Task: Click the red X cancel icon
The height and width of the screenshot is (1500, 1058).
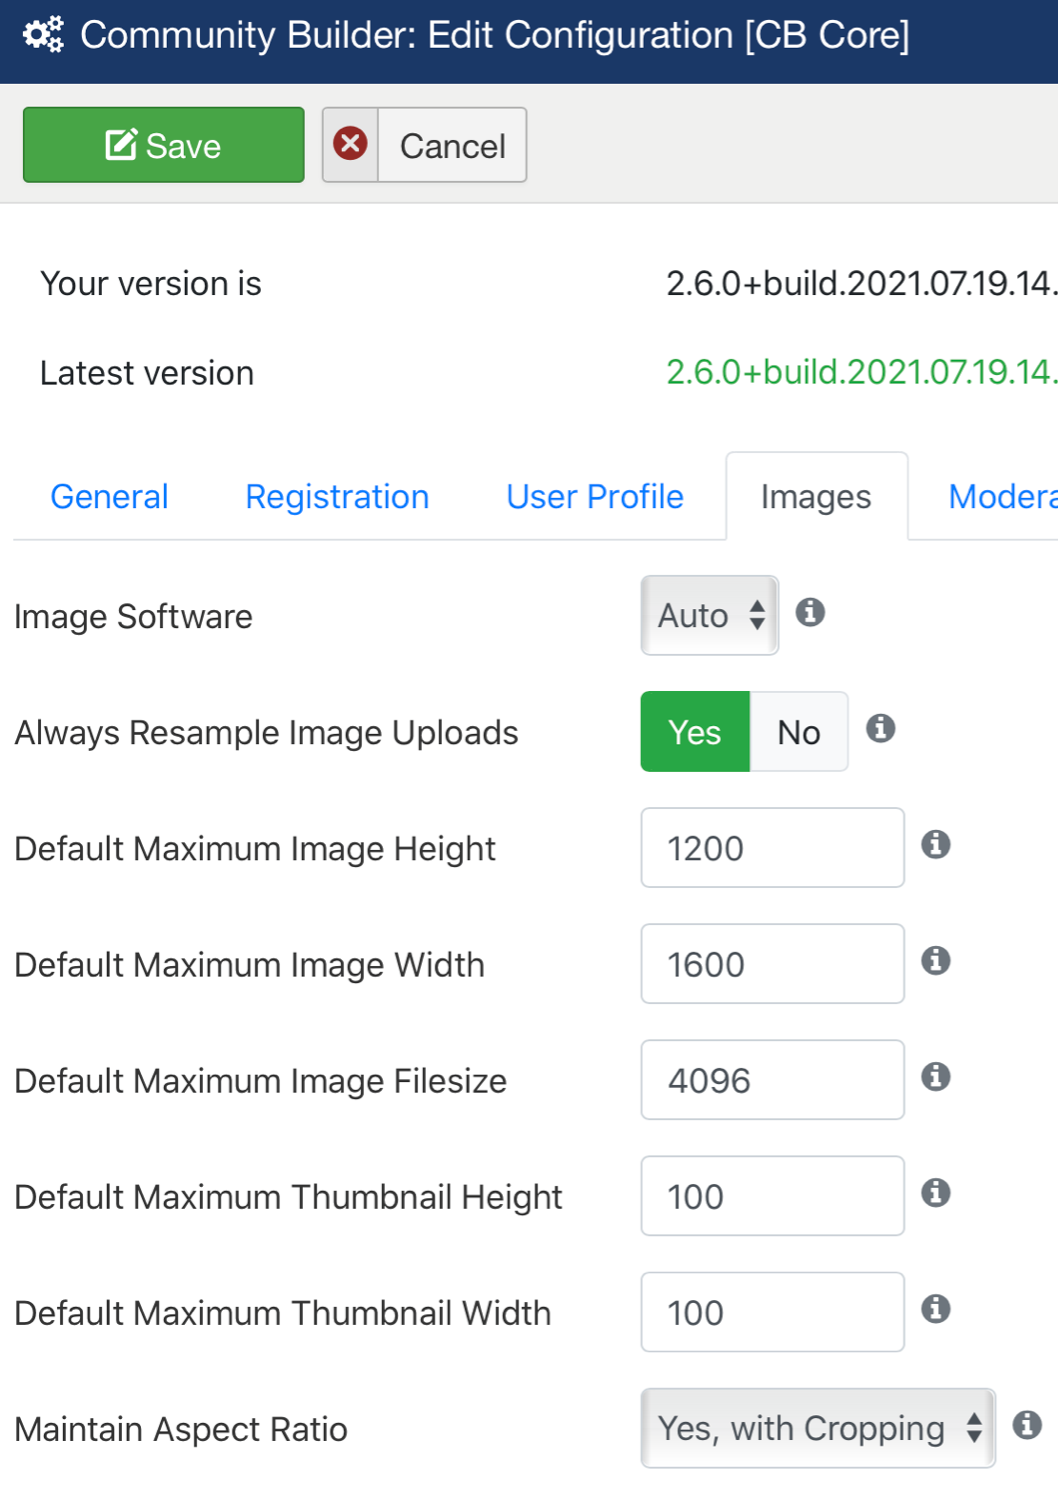Action: click(350, 144)
